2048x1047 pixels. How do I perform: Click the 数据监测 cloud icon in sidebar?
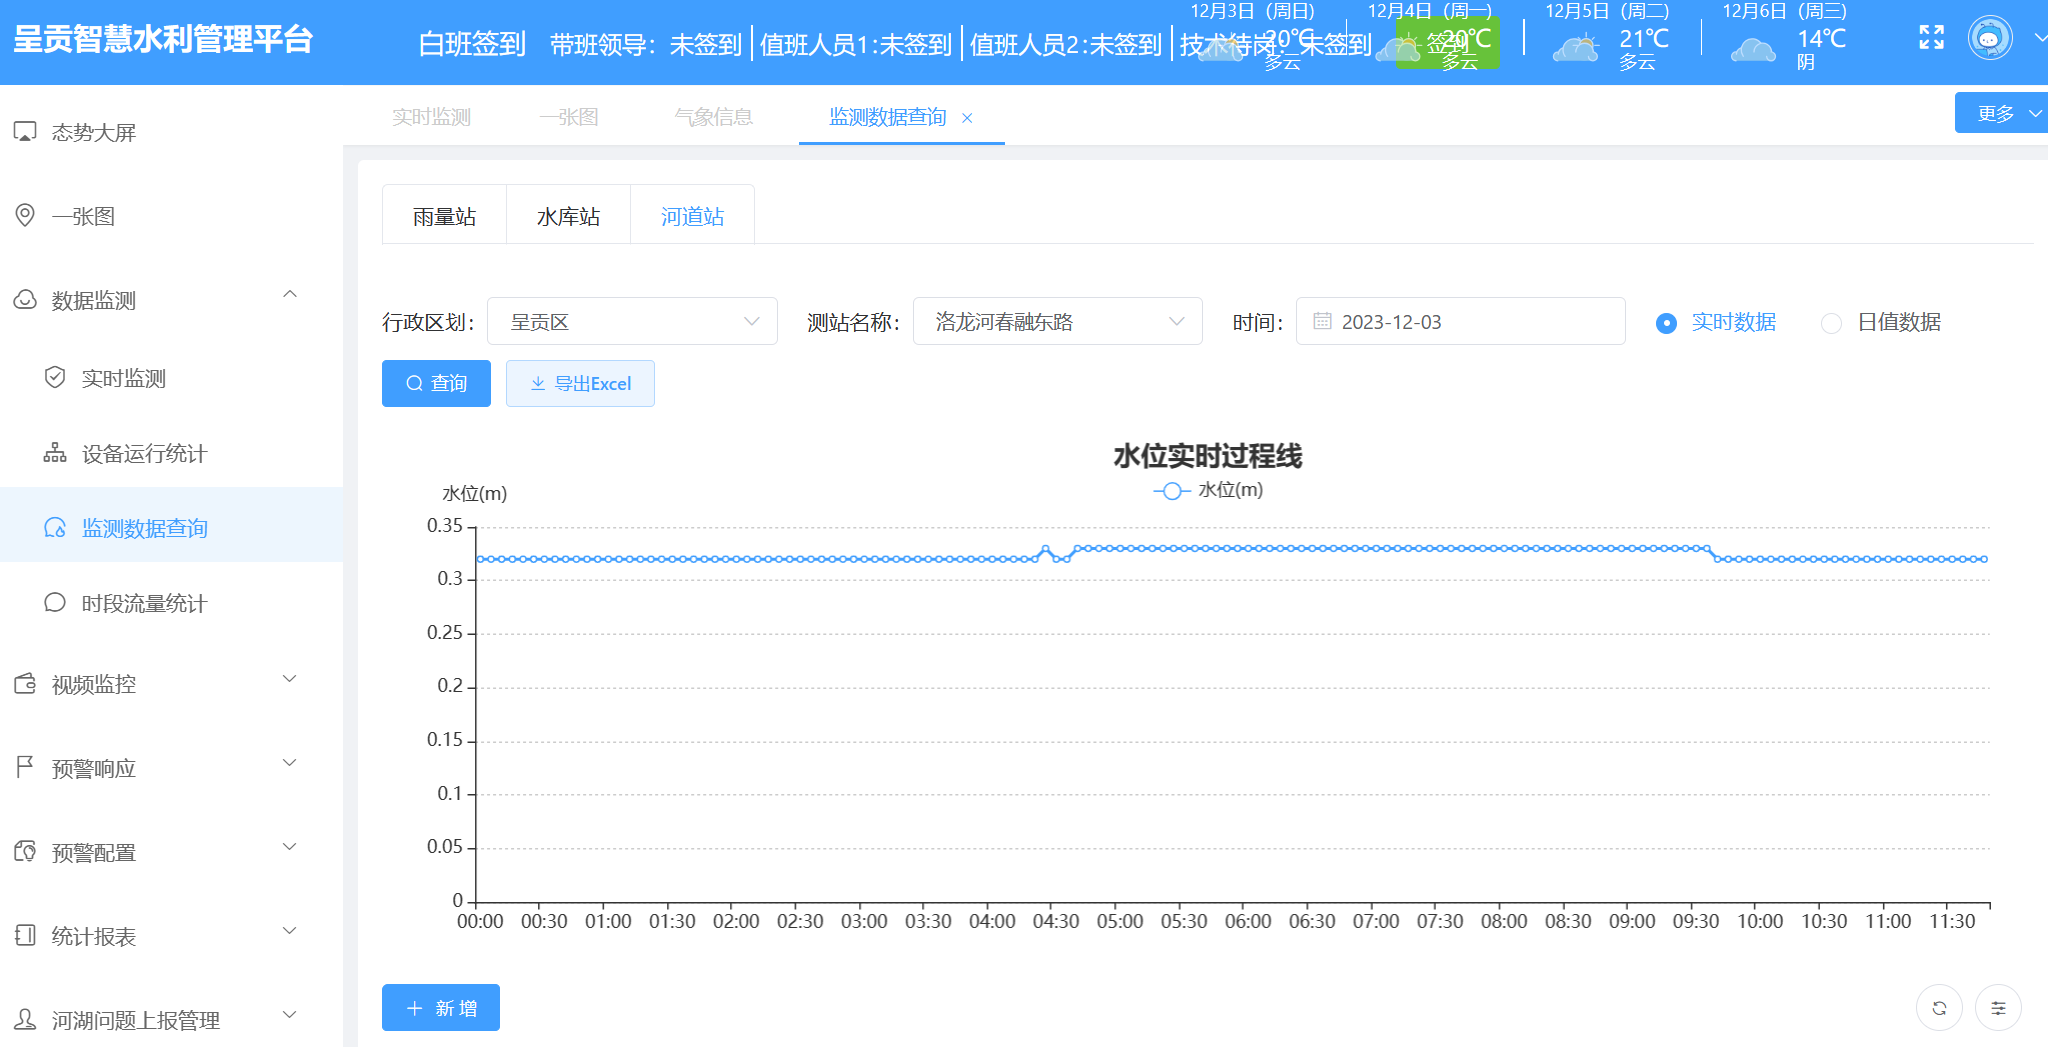click(25, 300)
